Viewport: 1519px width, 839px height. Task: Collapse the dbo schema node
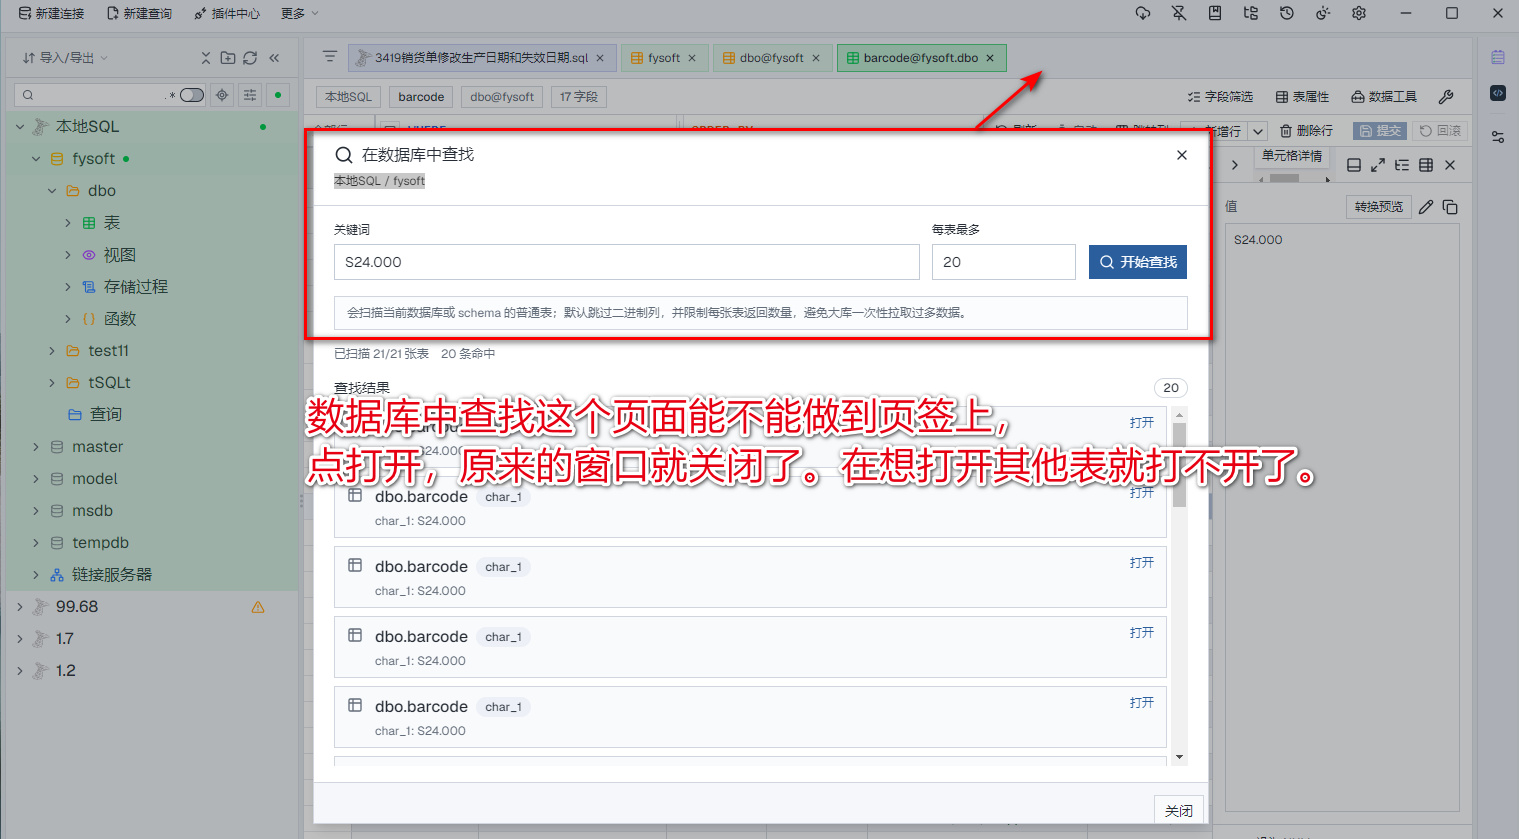(x=52, y=191)
